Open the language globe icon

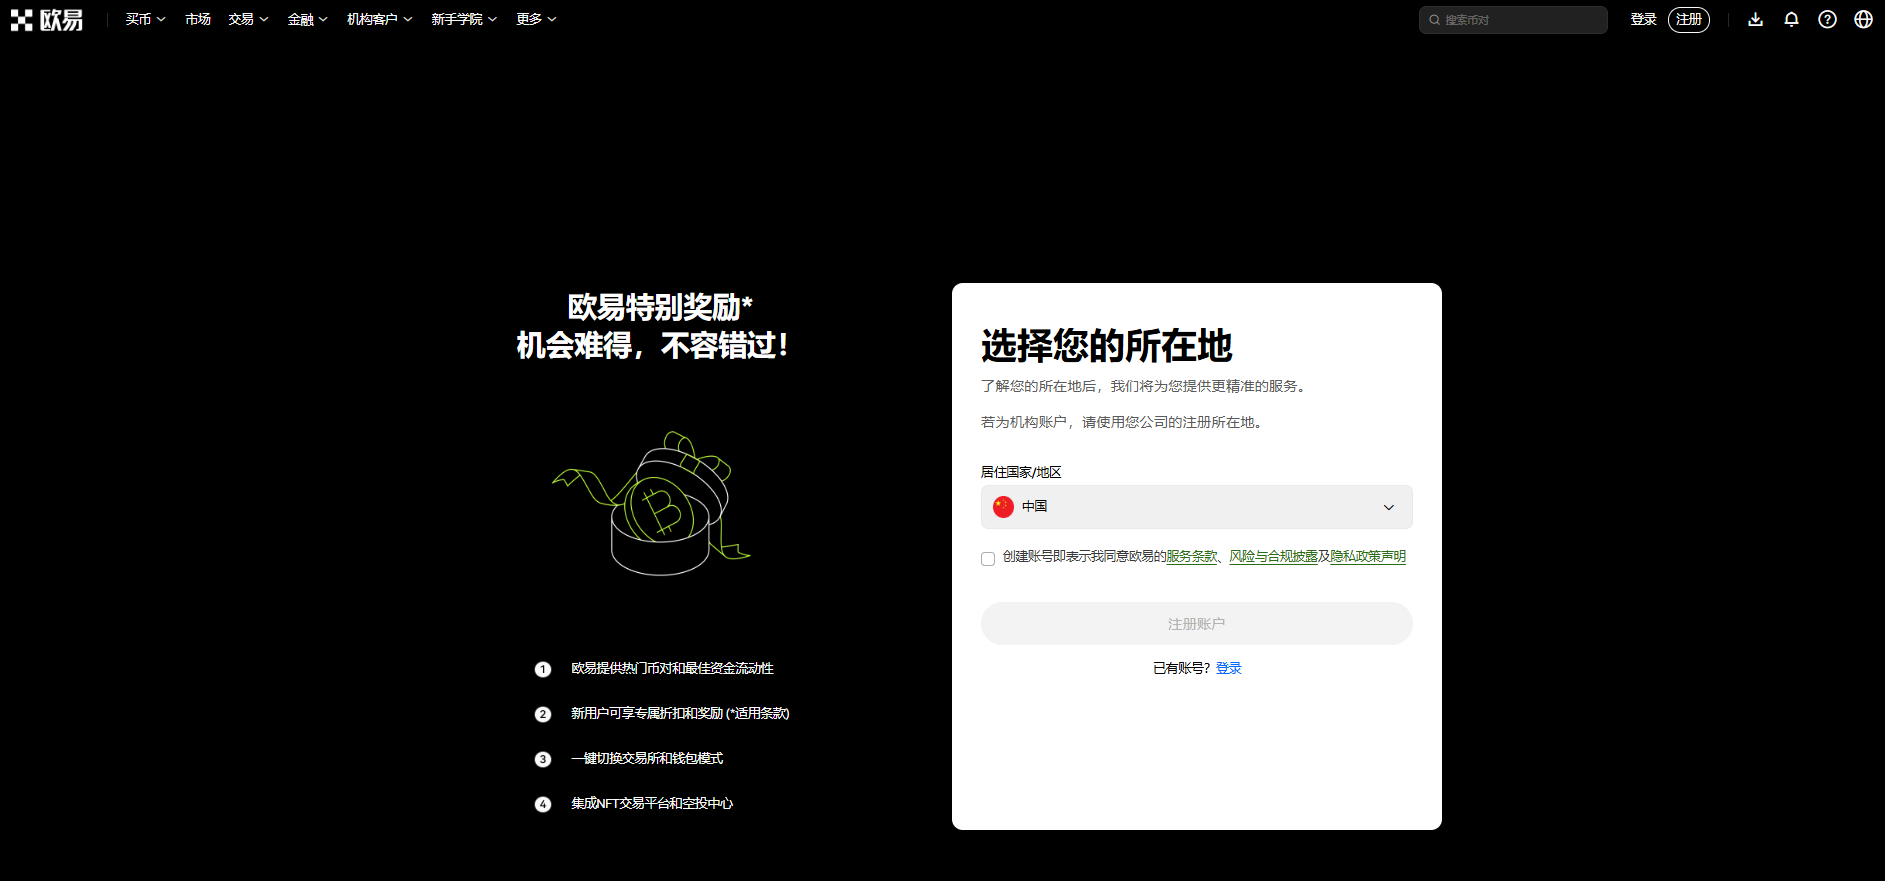pos(1863,20)
